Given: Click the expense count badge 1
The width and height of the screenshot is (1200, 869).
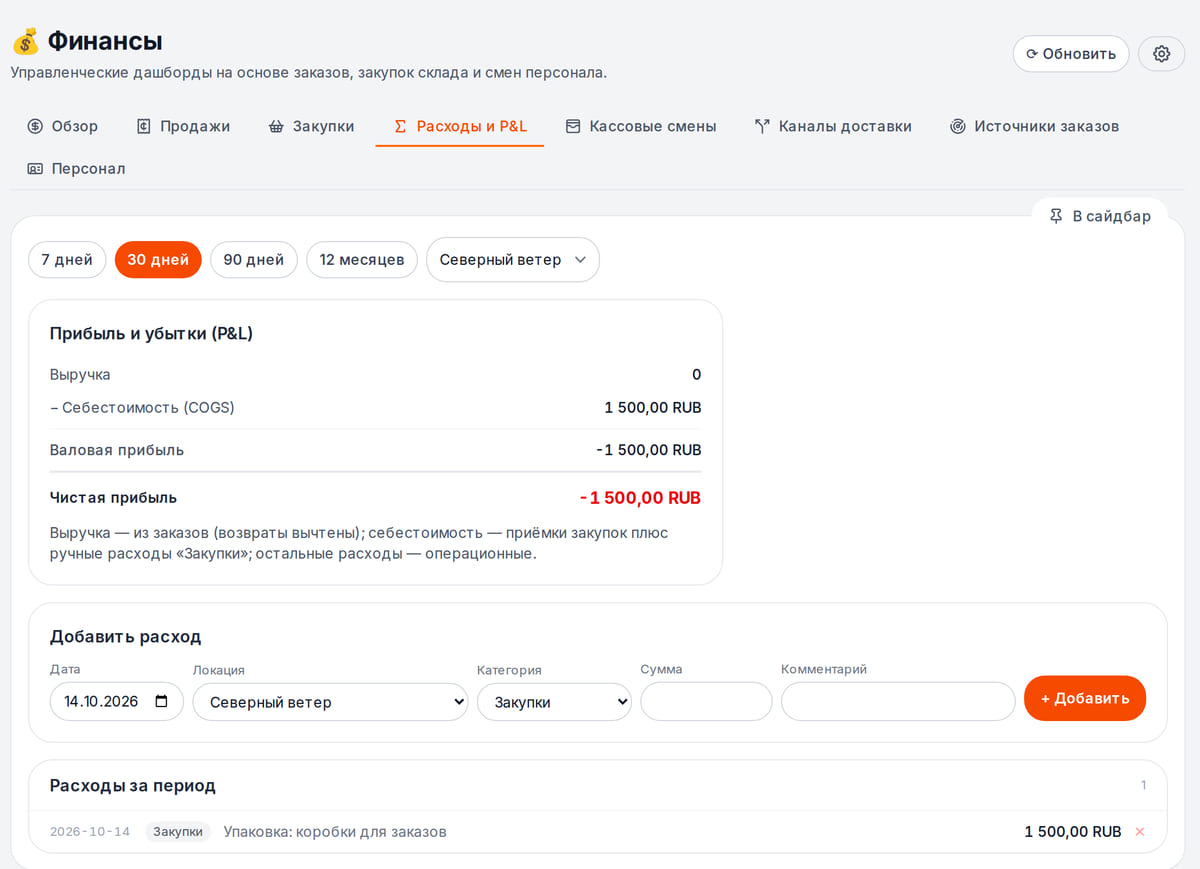Looking at the screenshot, I should point(1144,785).
